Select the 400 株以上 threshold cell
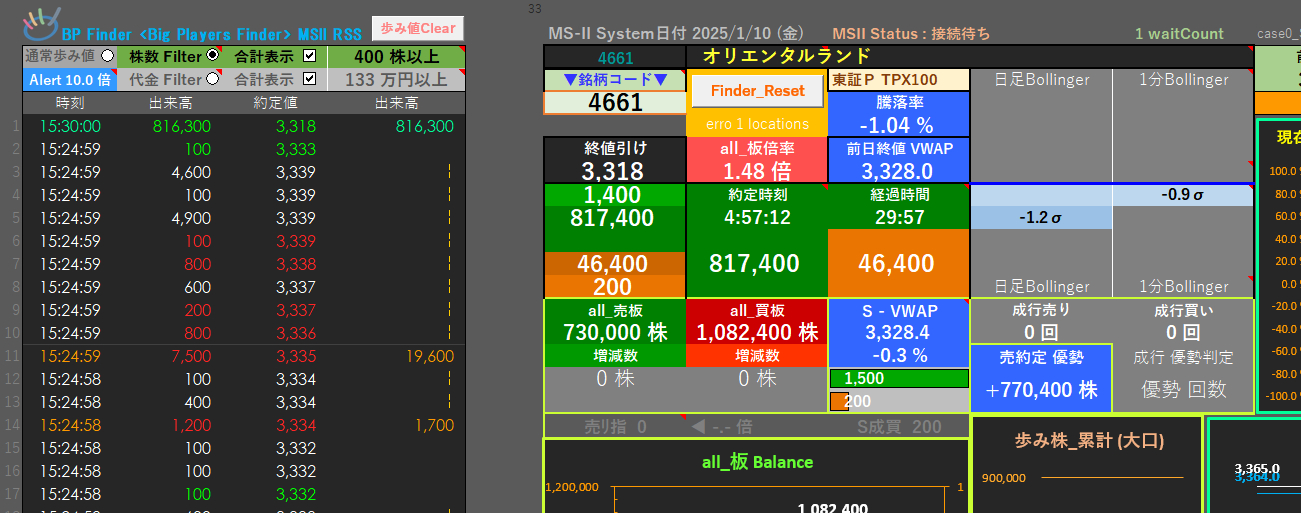 pyautogui.click(x=396, y=57)
